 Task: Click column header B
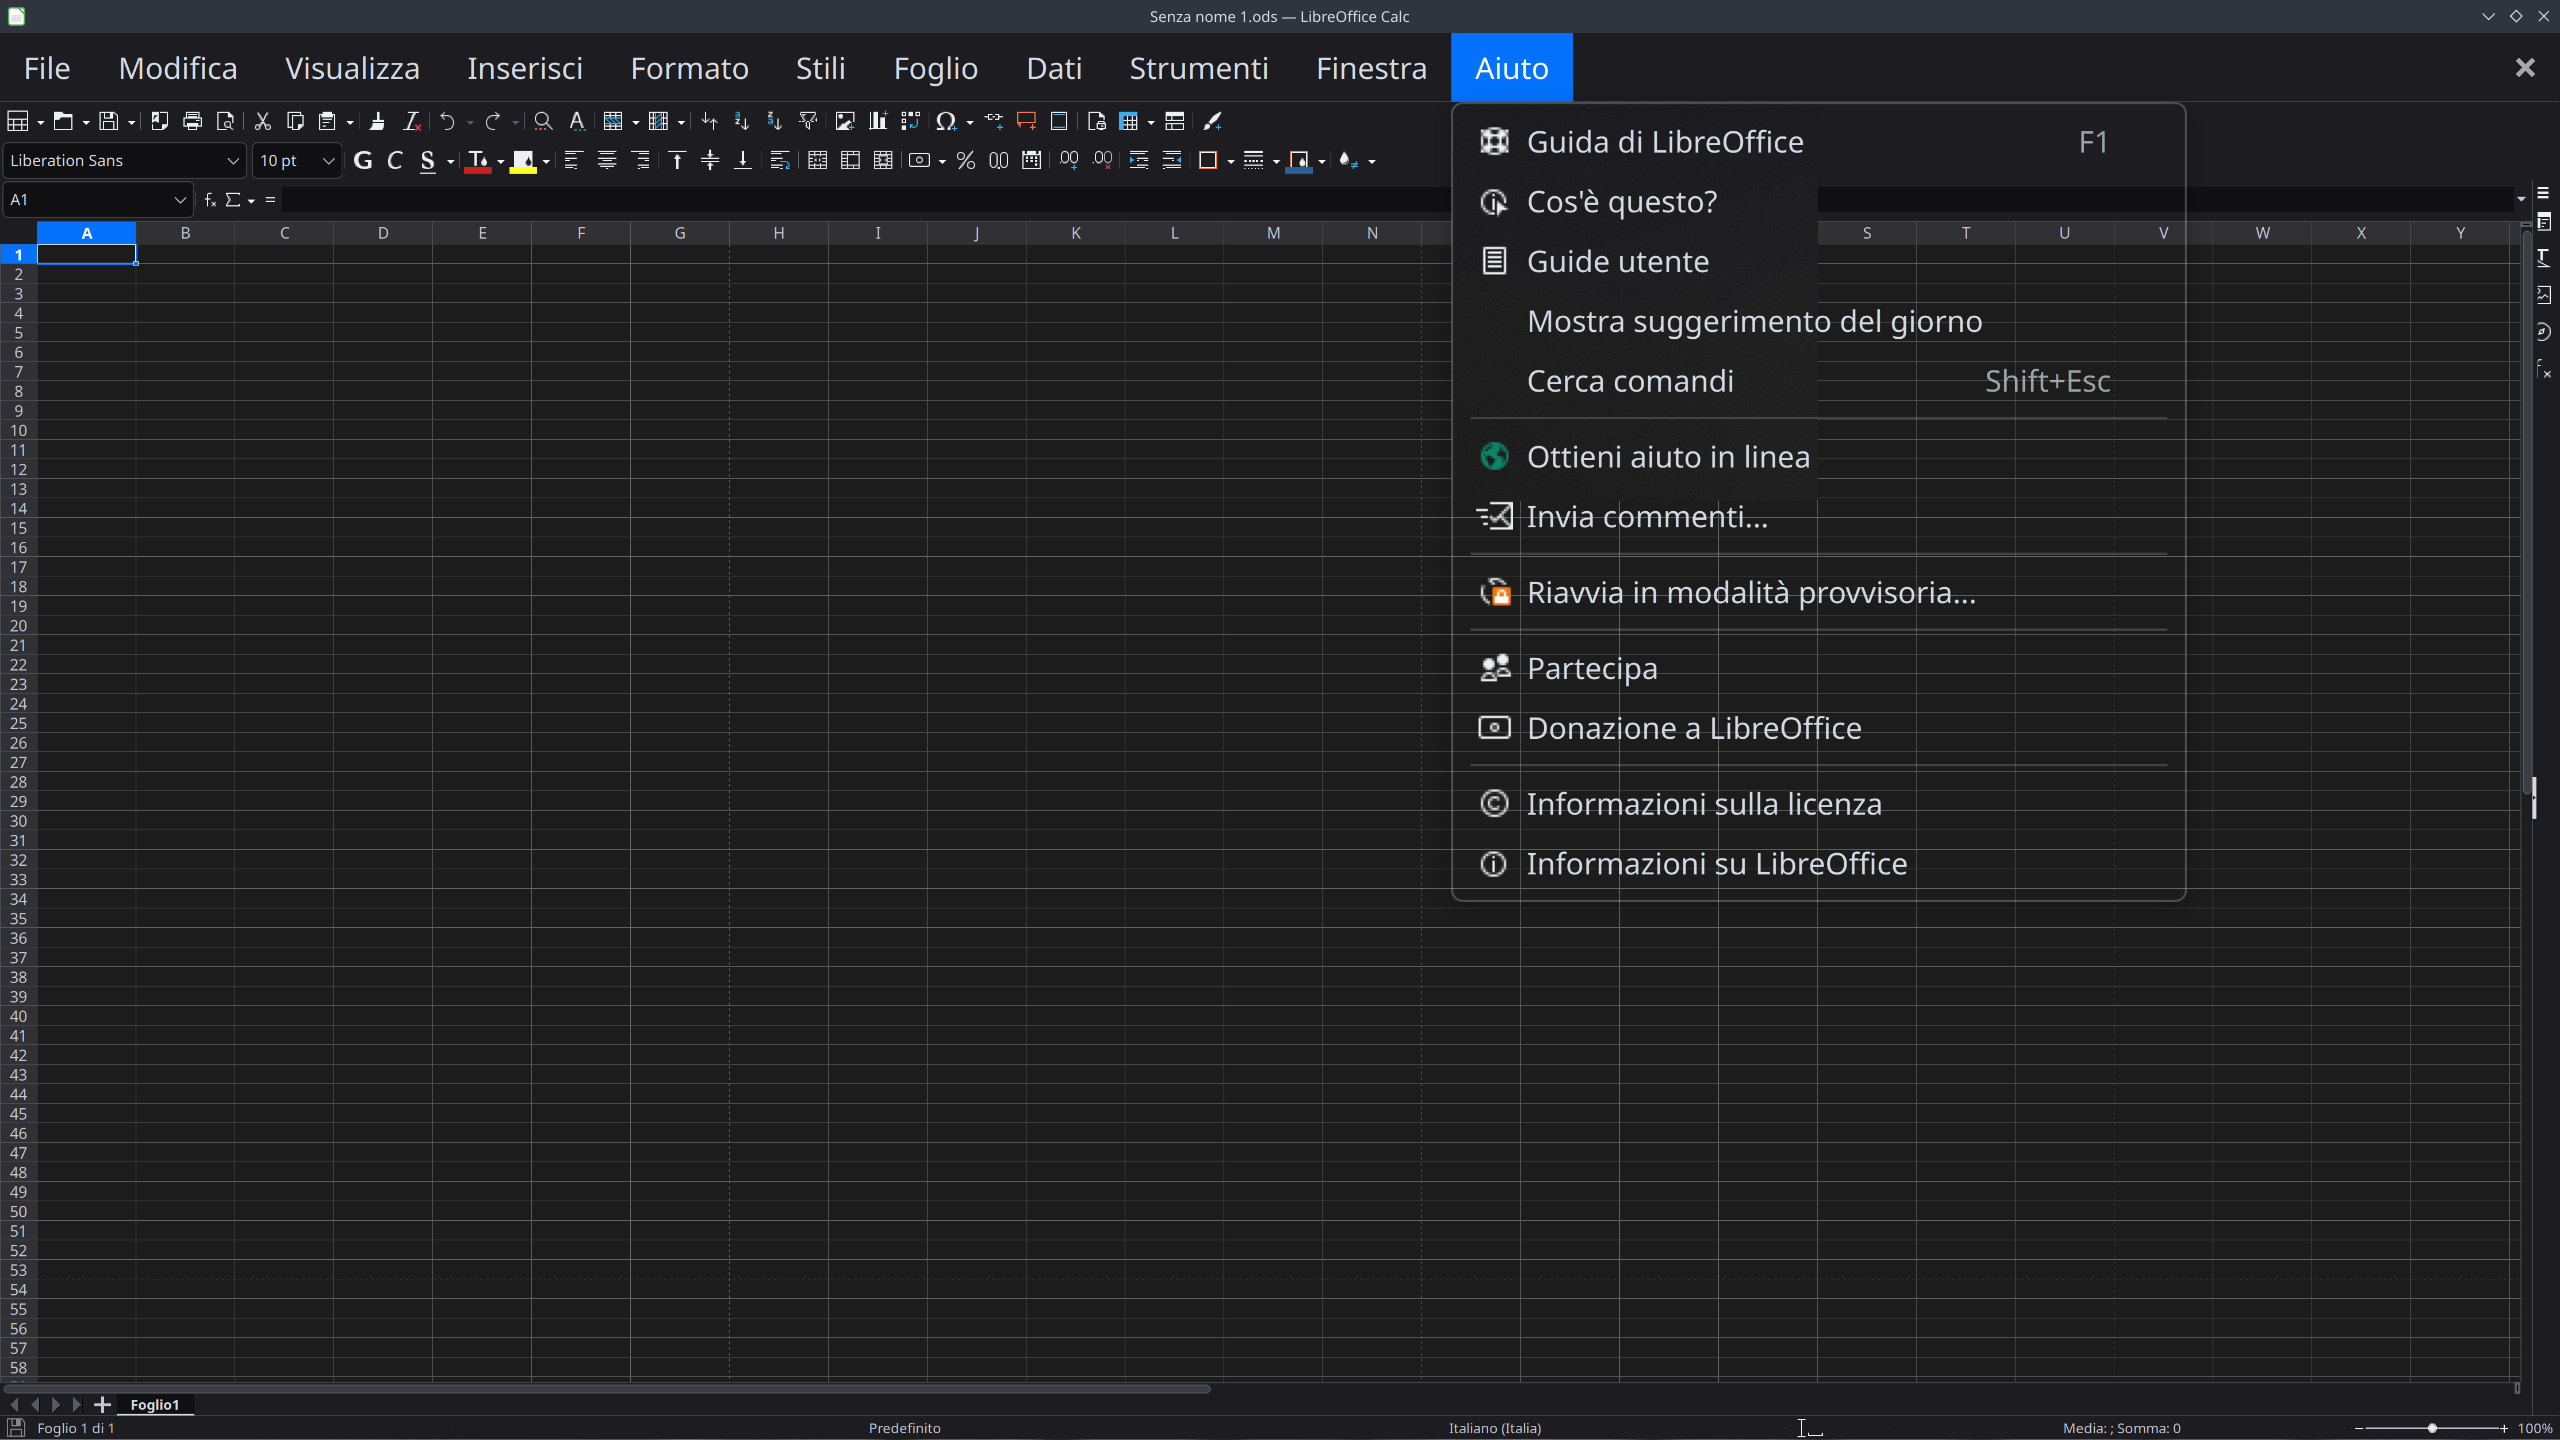coord(185,233)
